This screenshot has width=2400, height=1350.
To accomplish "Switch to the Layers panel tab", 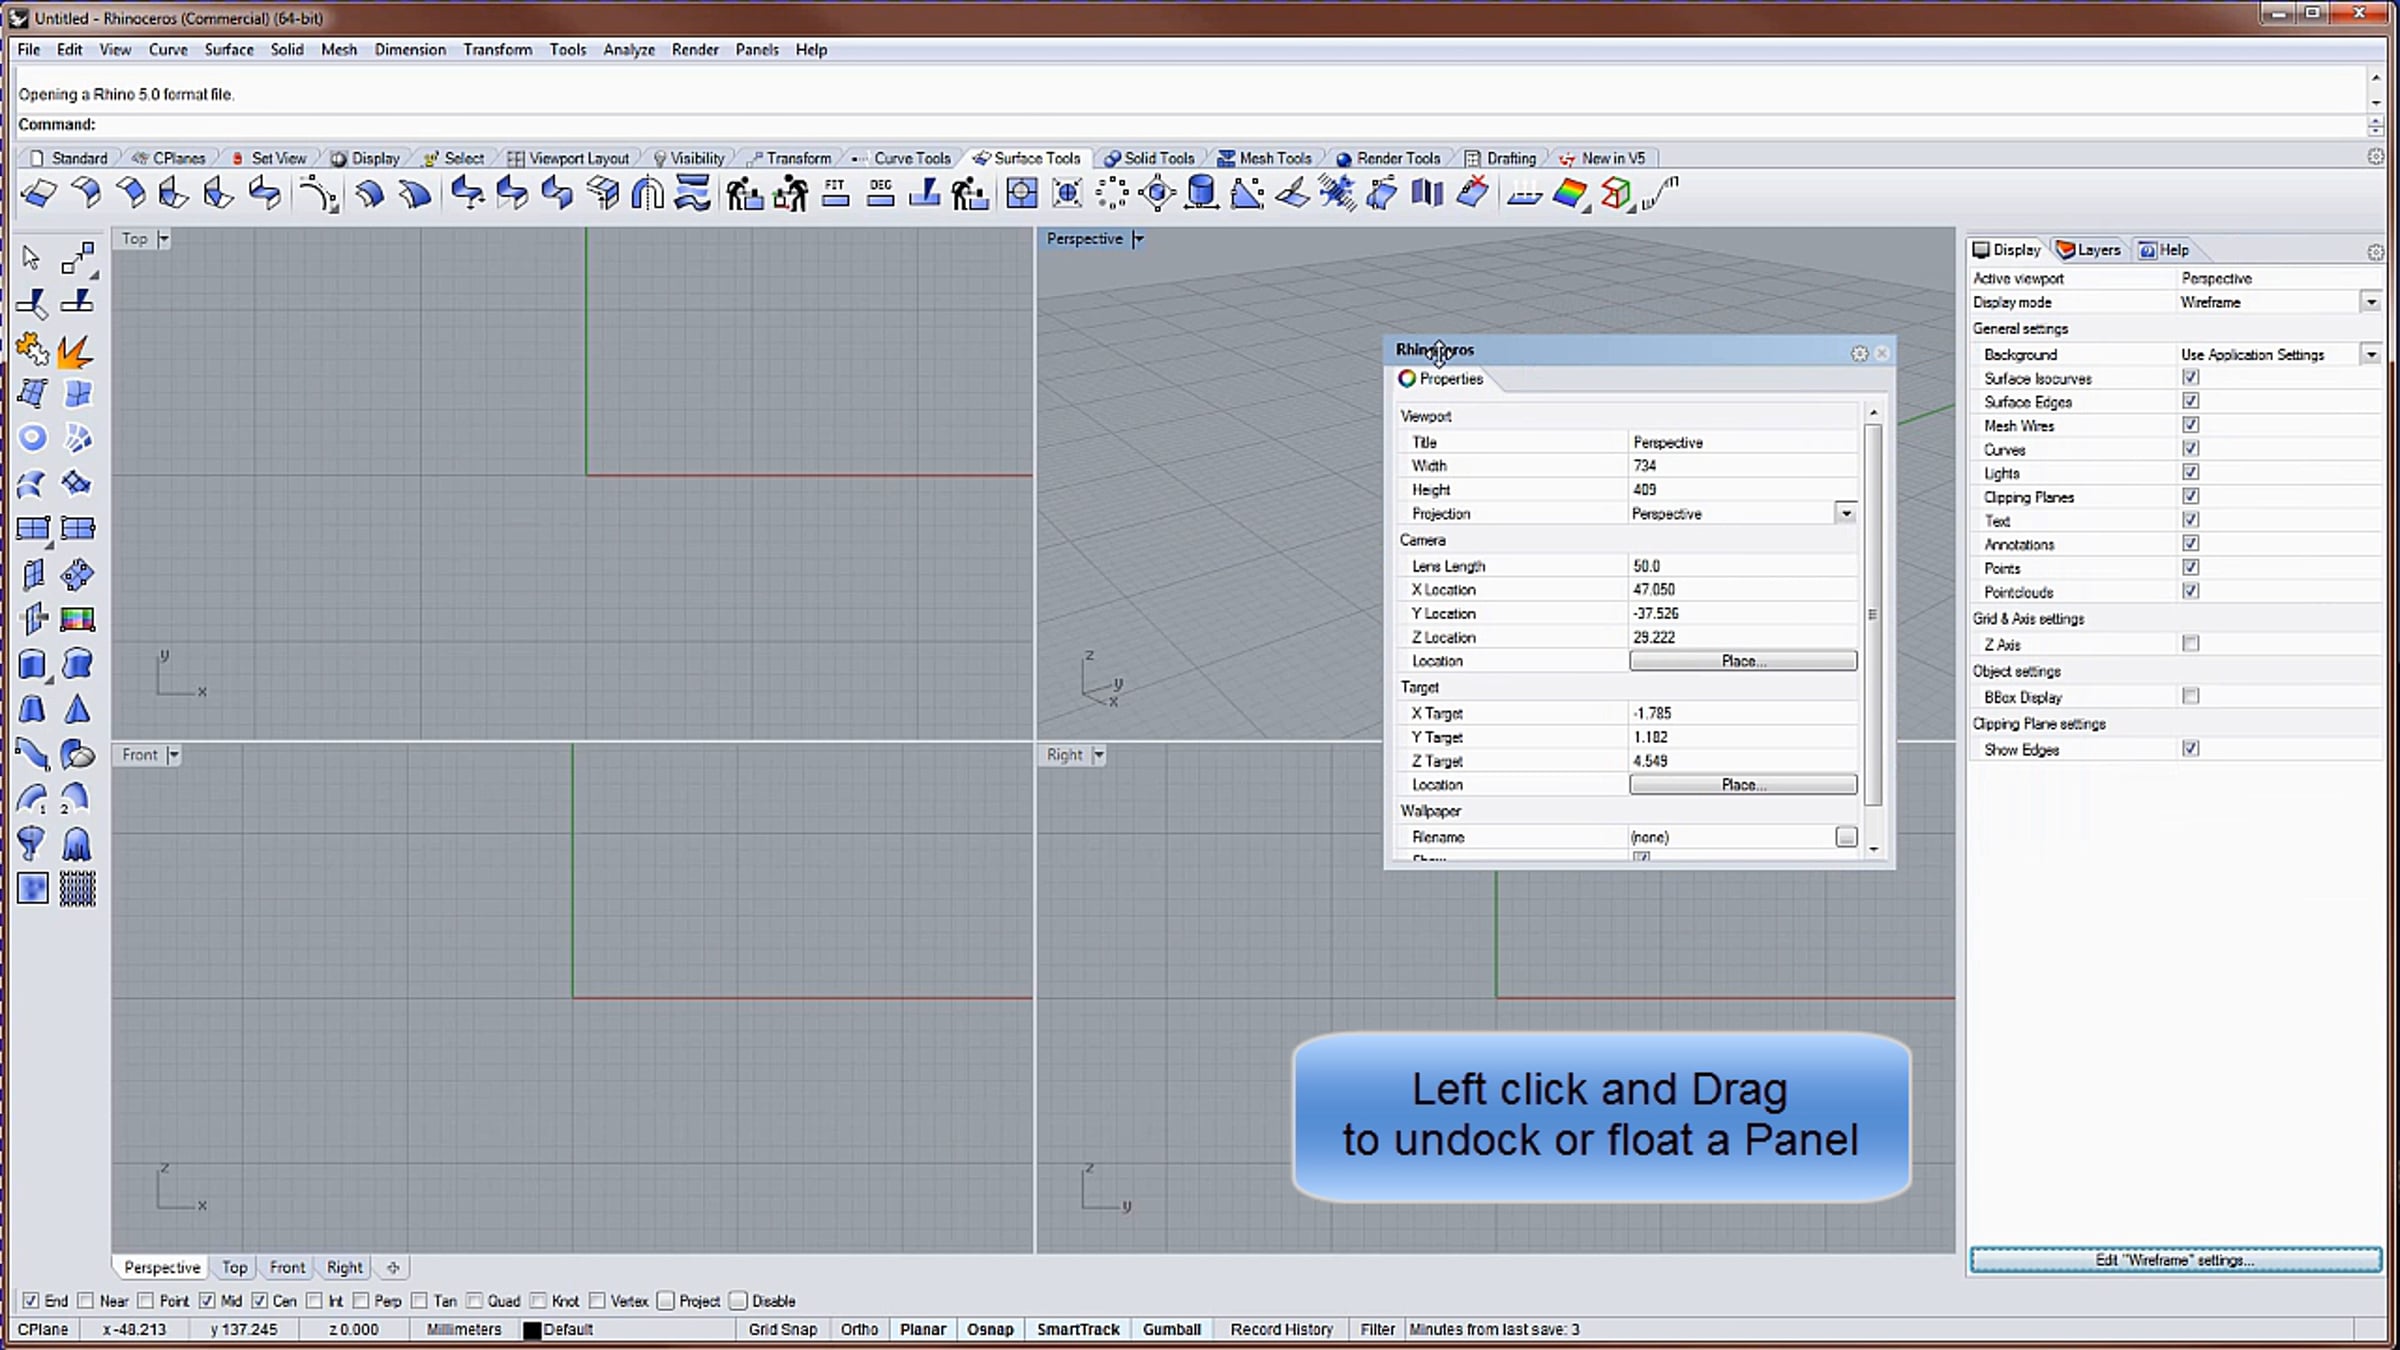I will click(2089, 250).
